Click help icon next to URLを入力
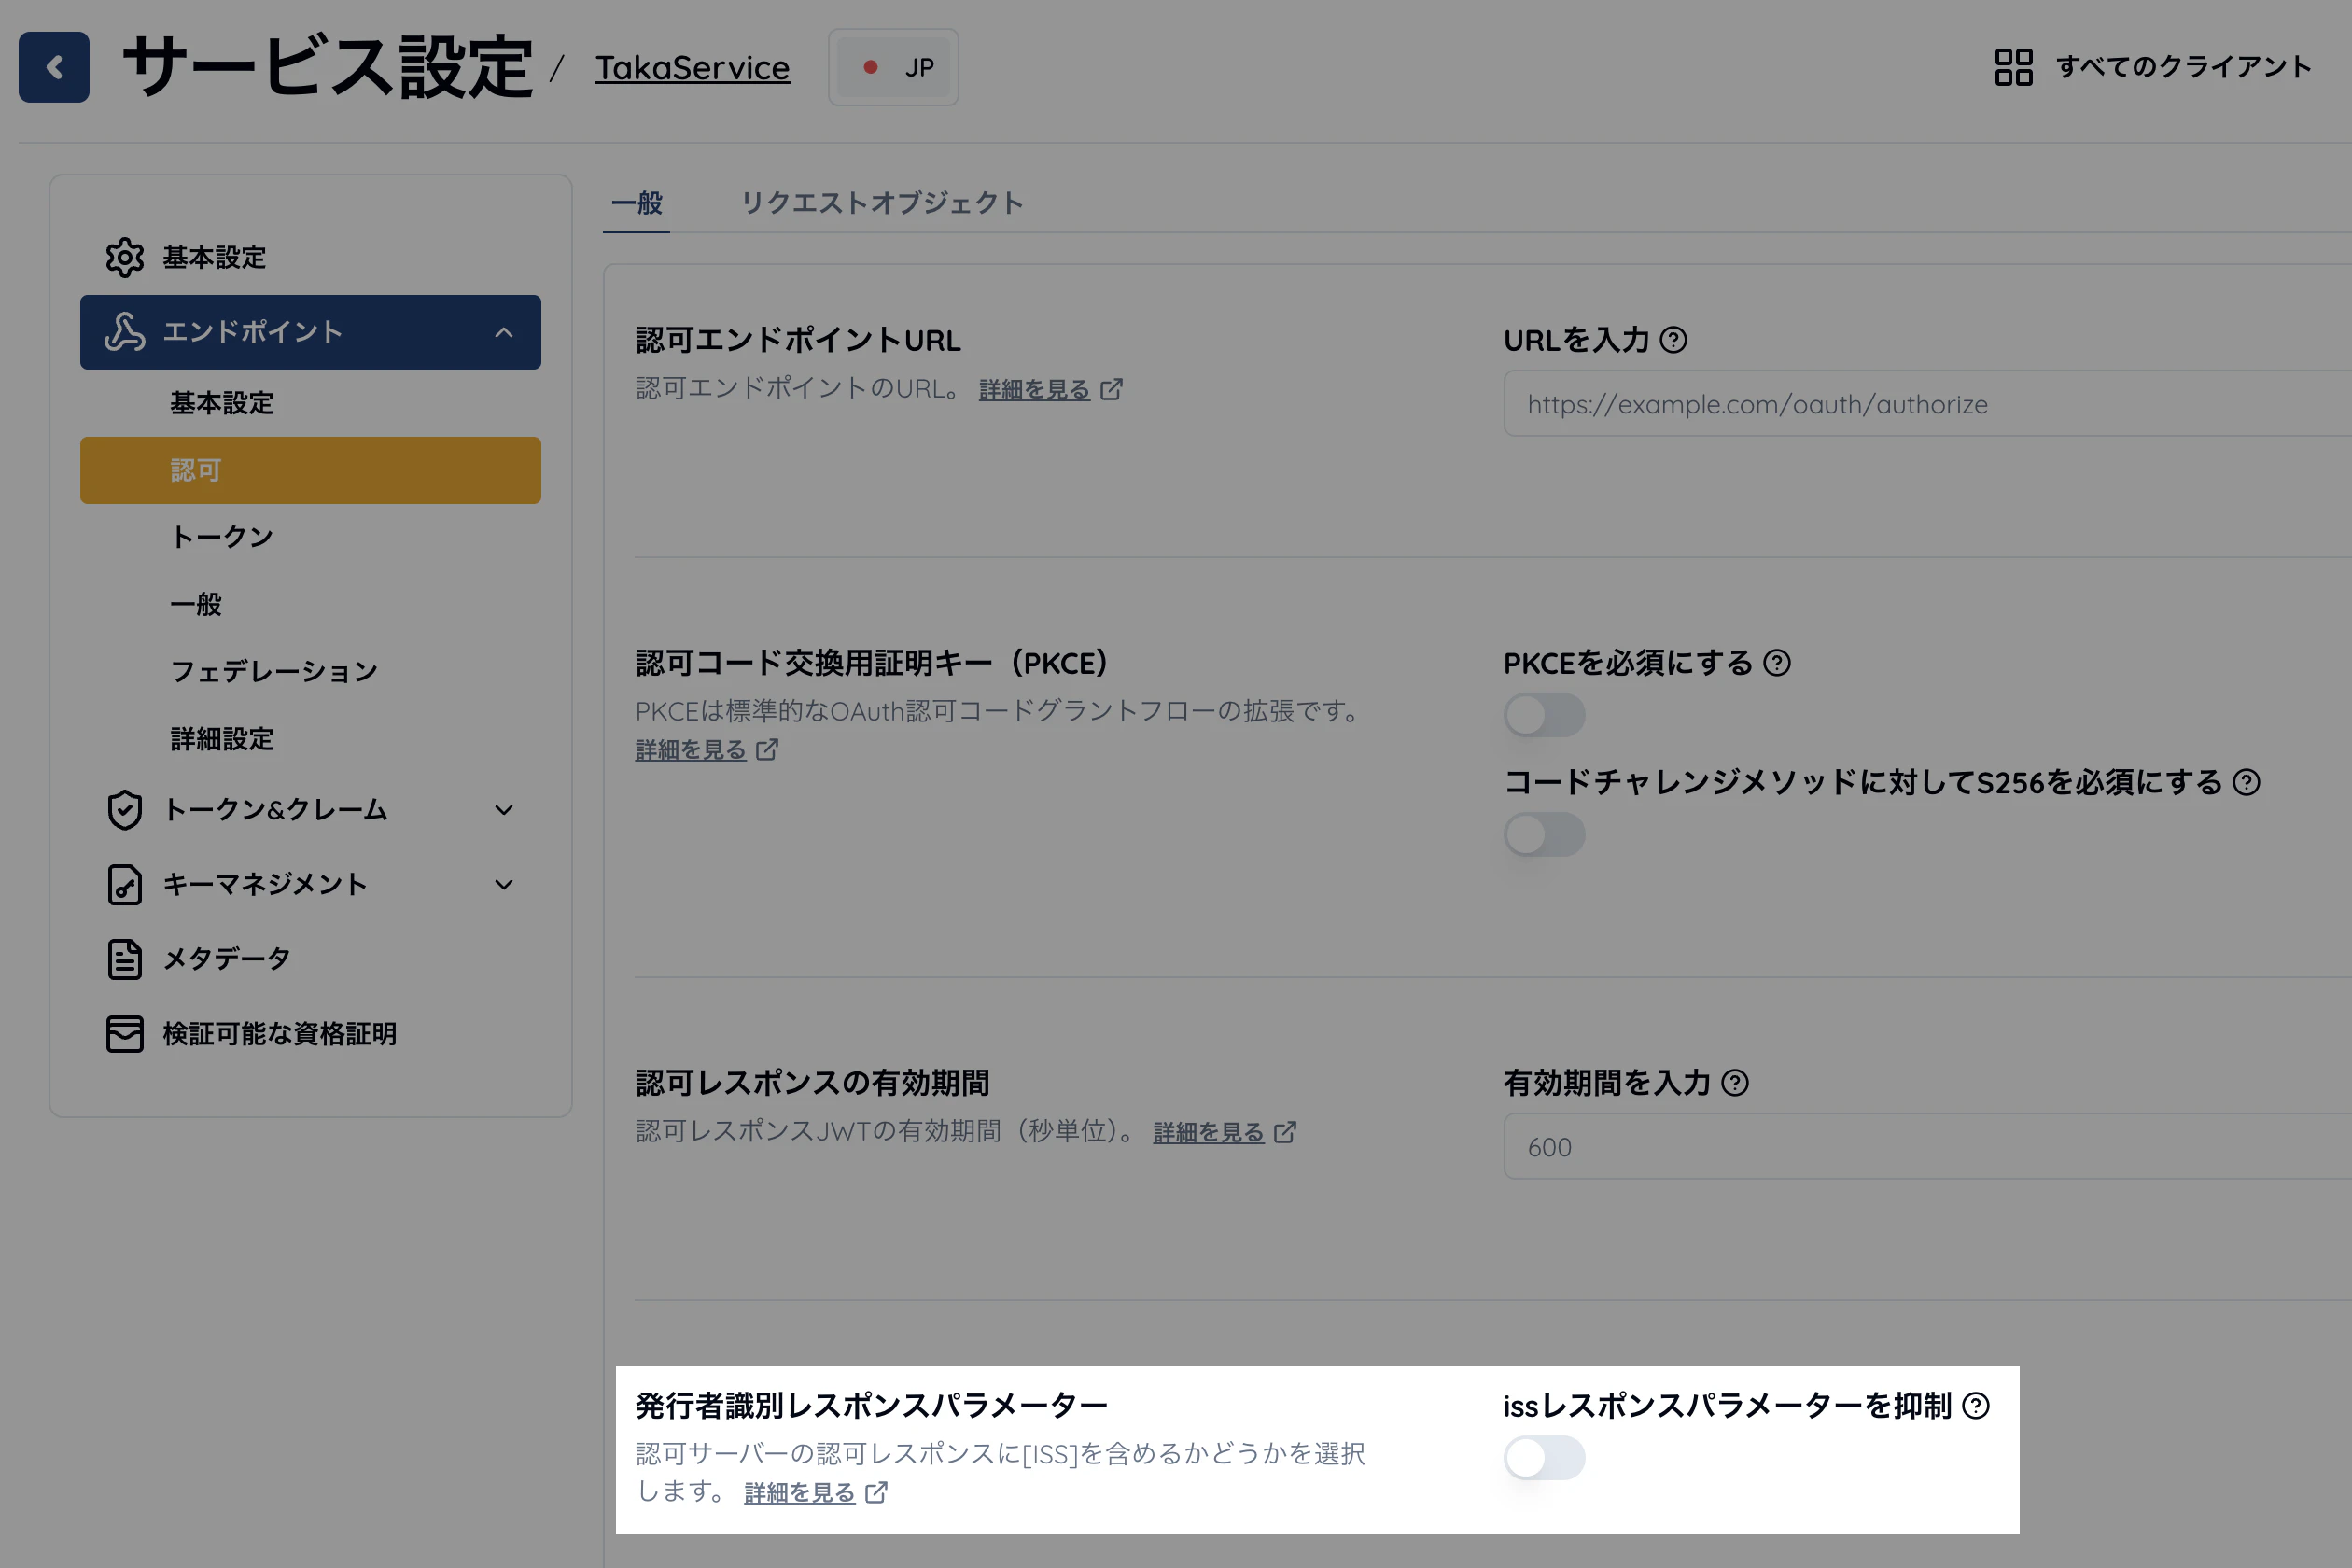The height and width of the screenshot is (1568, 2352). tap(1673, 340)
